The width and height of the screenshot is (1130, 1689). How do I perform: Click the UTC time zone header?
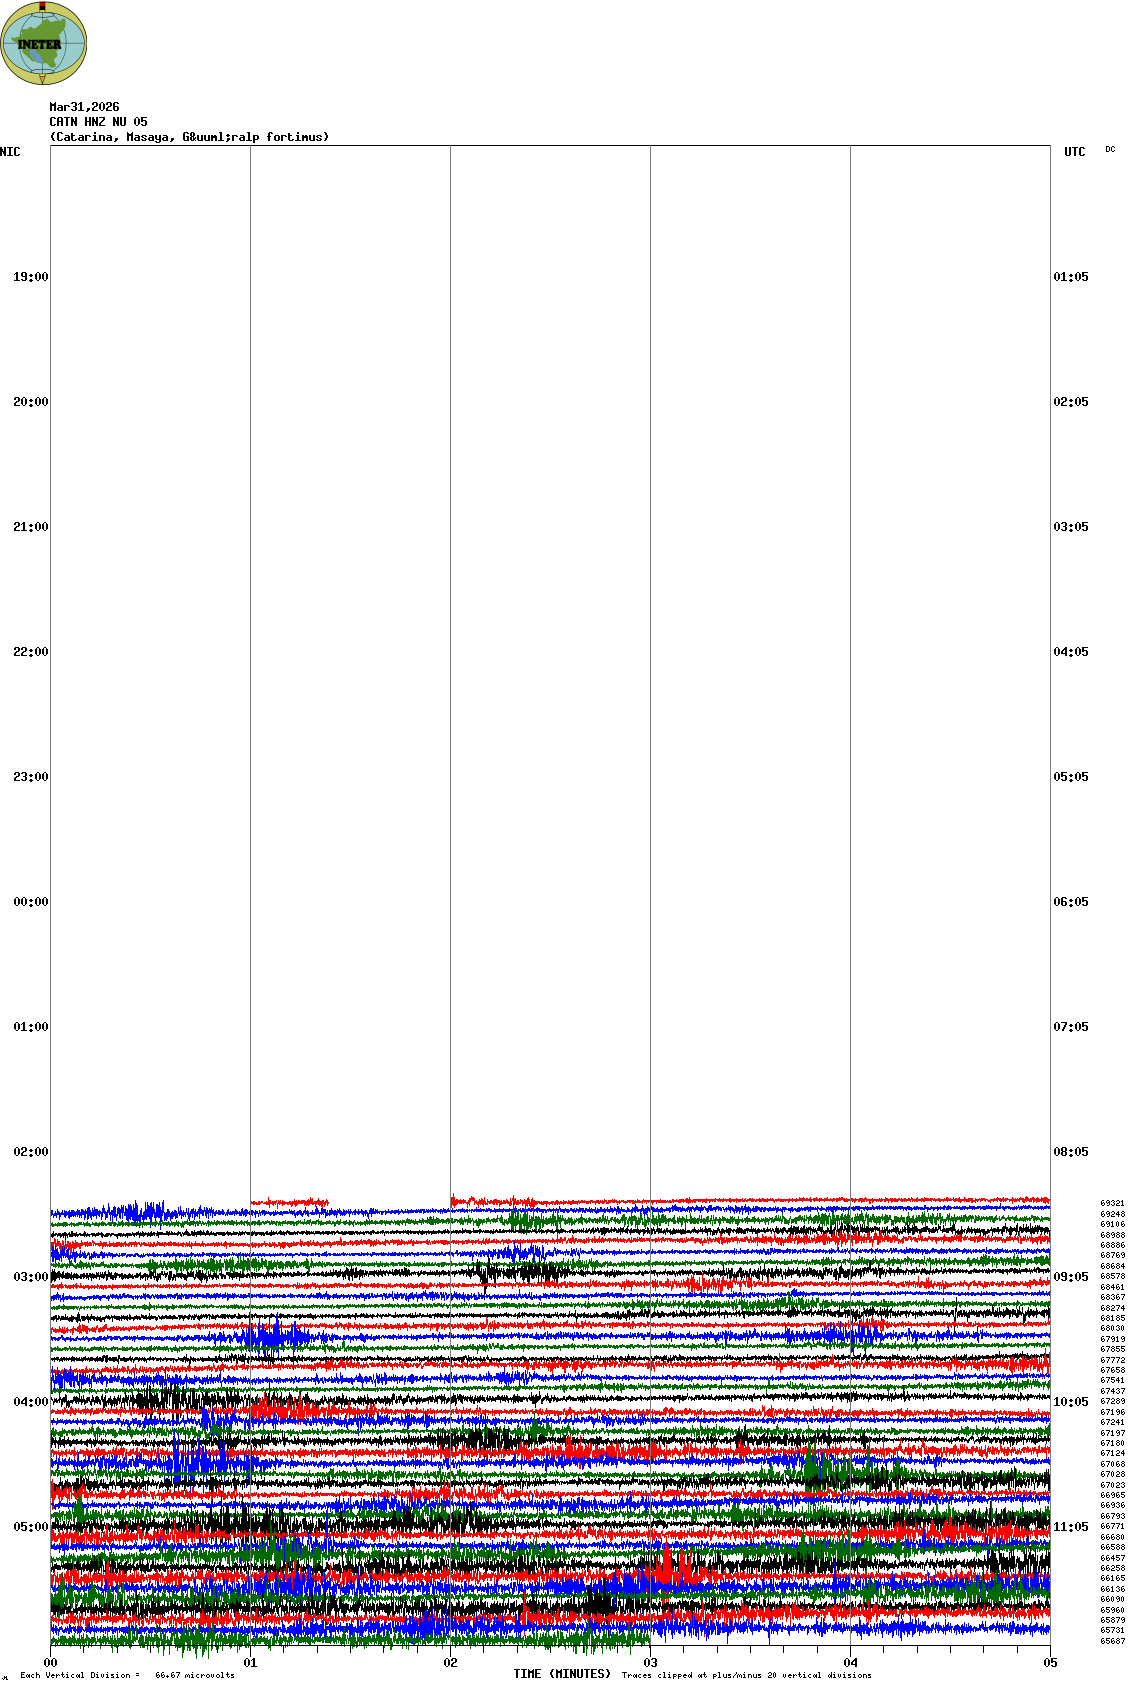1074,152
